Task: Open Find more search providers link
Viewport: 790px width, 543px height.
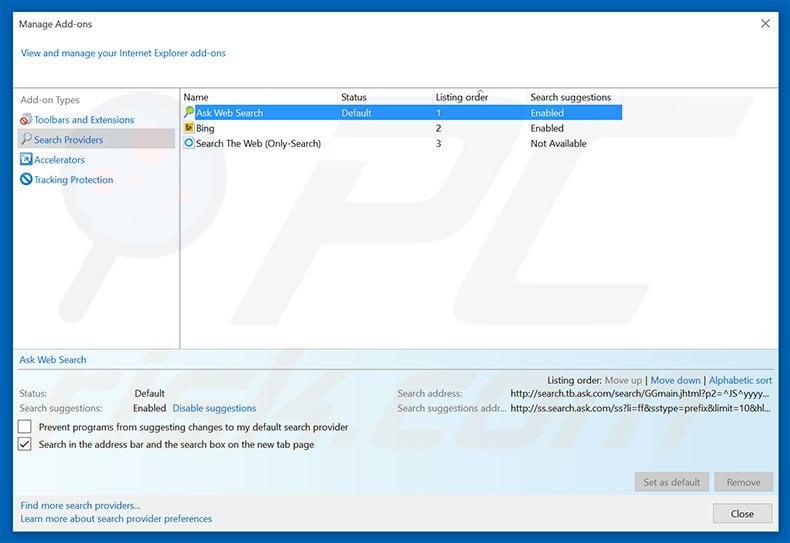Action: 80,505
